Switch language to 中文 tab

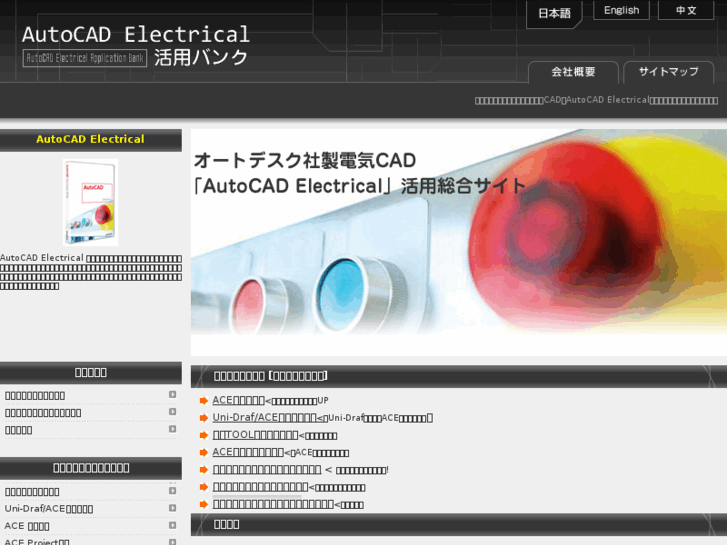pos(686,10)
